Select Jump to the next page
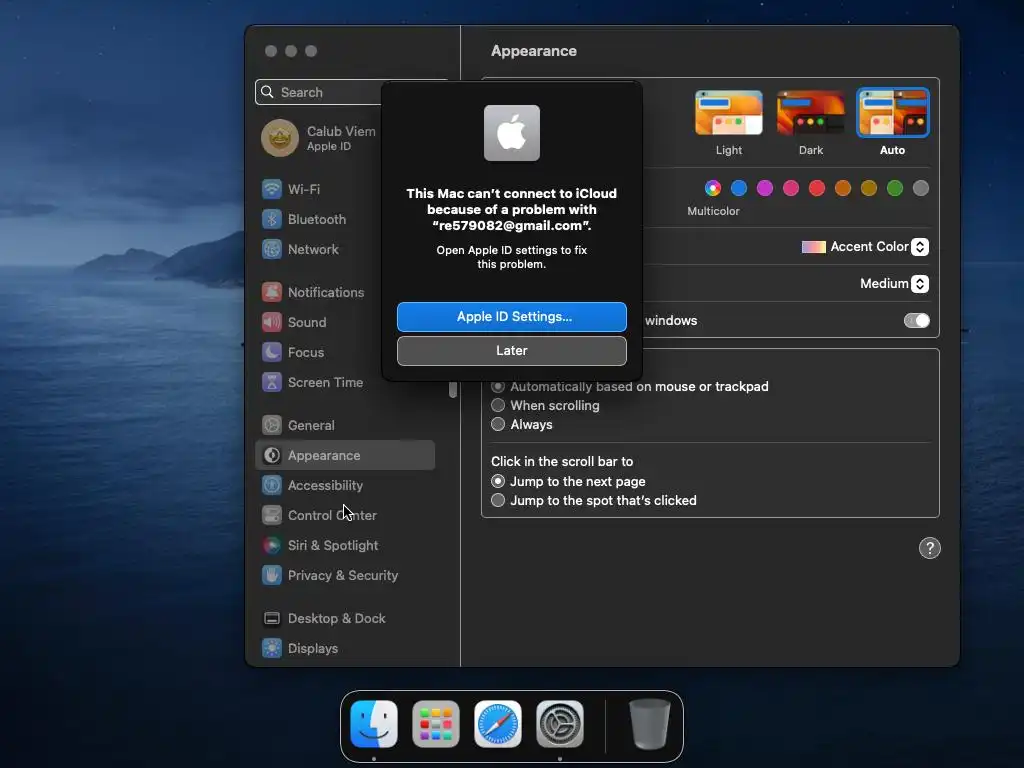Viewport: 1024px width, 768px height. pos(498,481)
